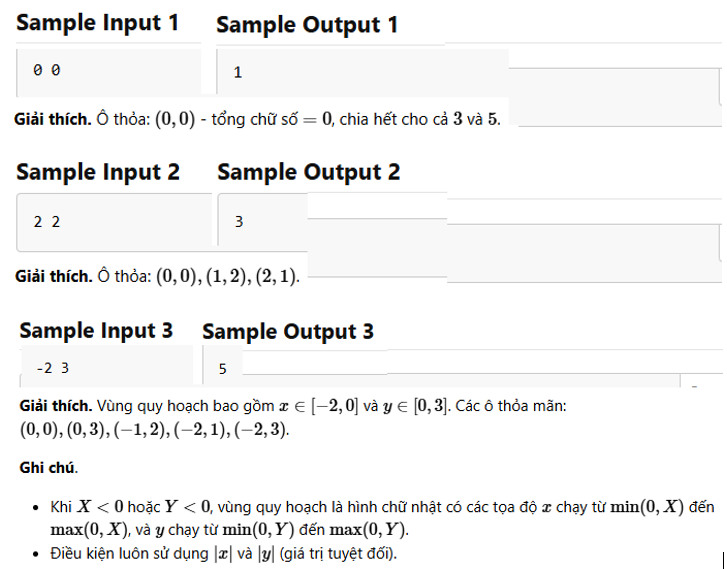Click the sample output 3 value '5'
This screenshot has height=569, width=727.
[x=223, y=369]
